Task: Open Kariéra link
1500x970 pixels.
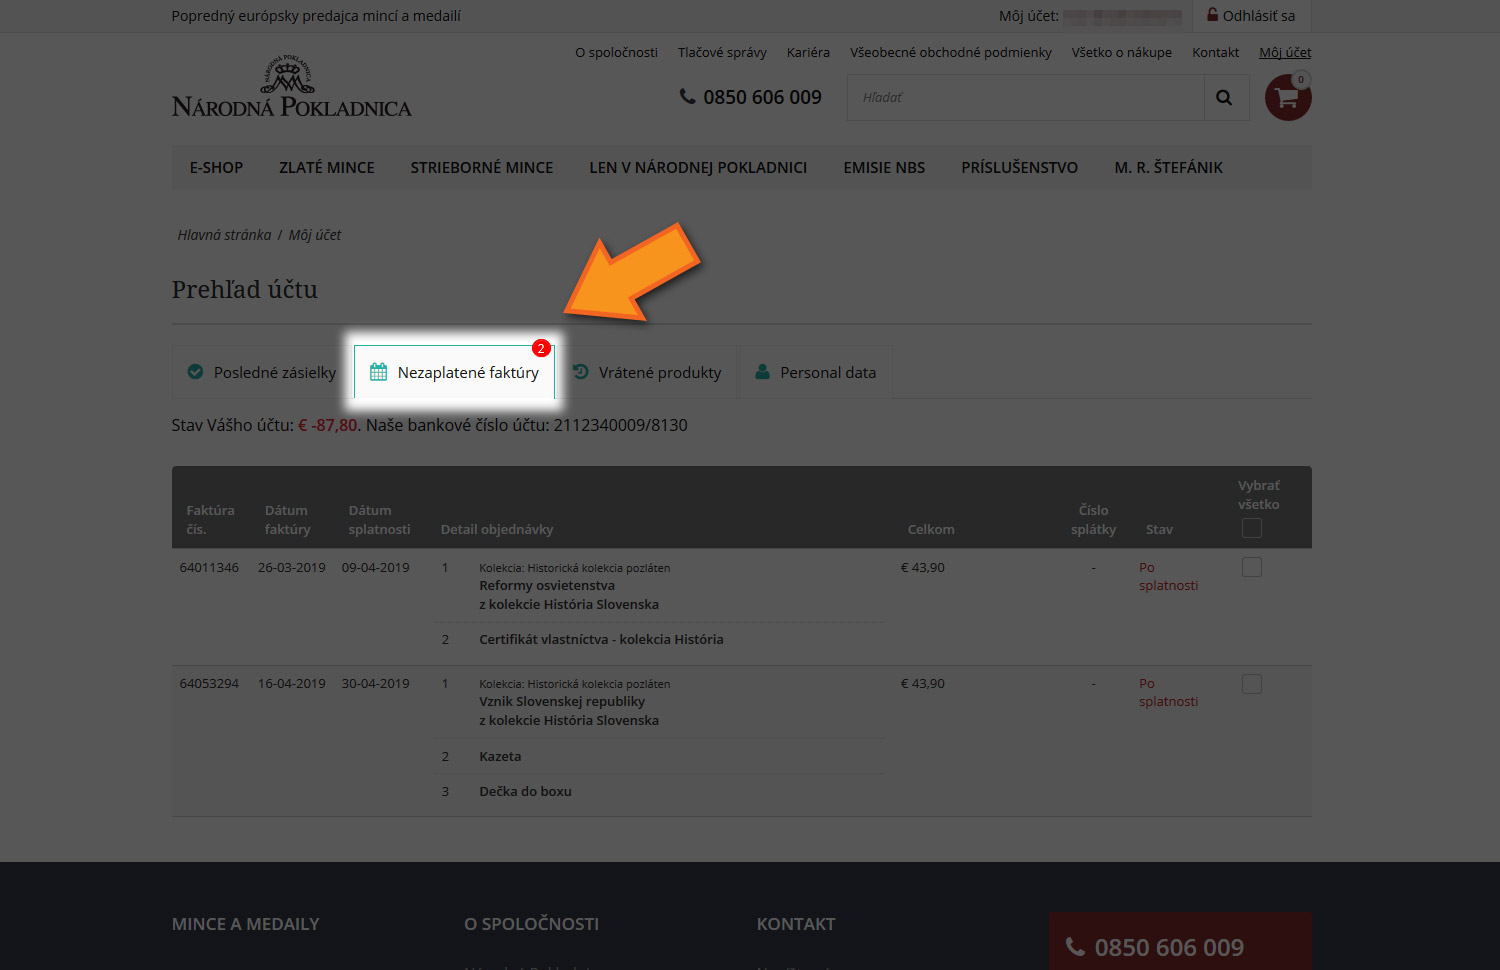Action: coord(808,52)
